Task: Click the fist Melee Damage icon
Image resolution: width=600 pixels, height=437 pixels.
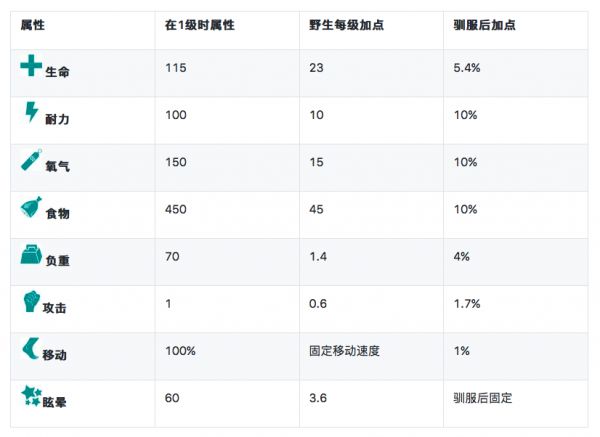Action: pos(31,302)
